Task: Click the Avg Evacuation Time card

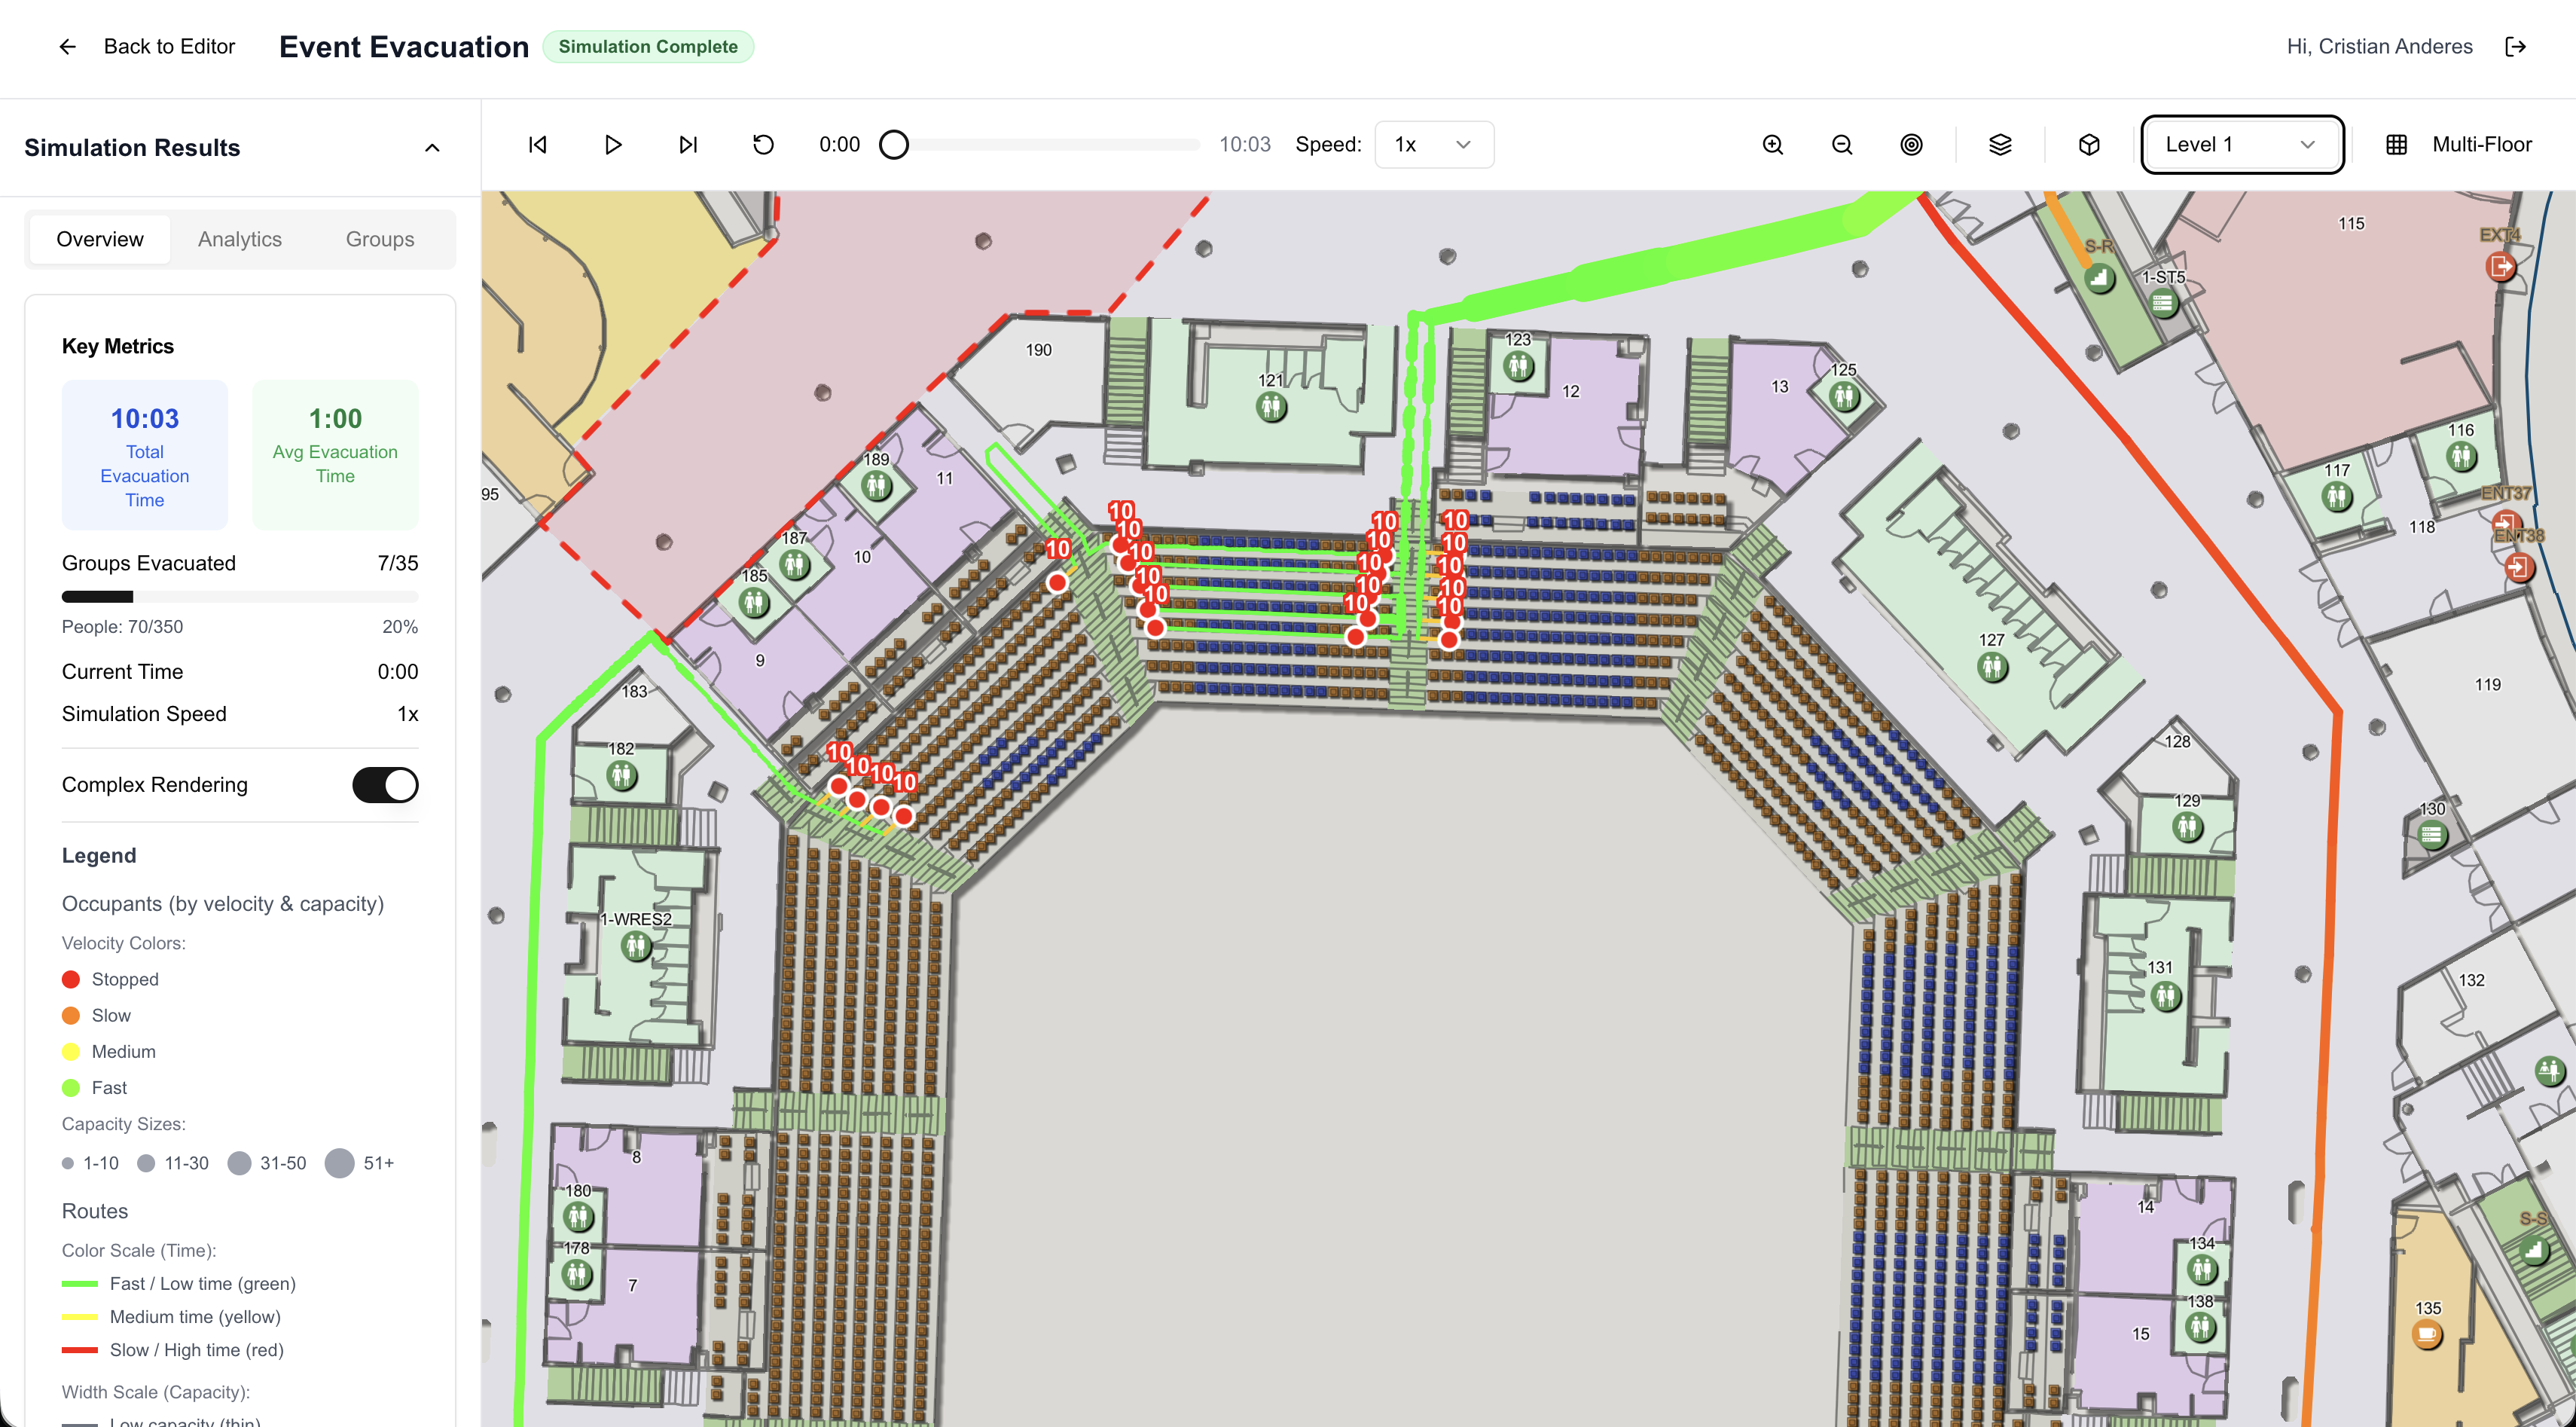Action: 335,455
